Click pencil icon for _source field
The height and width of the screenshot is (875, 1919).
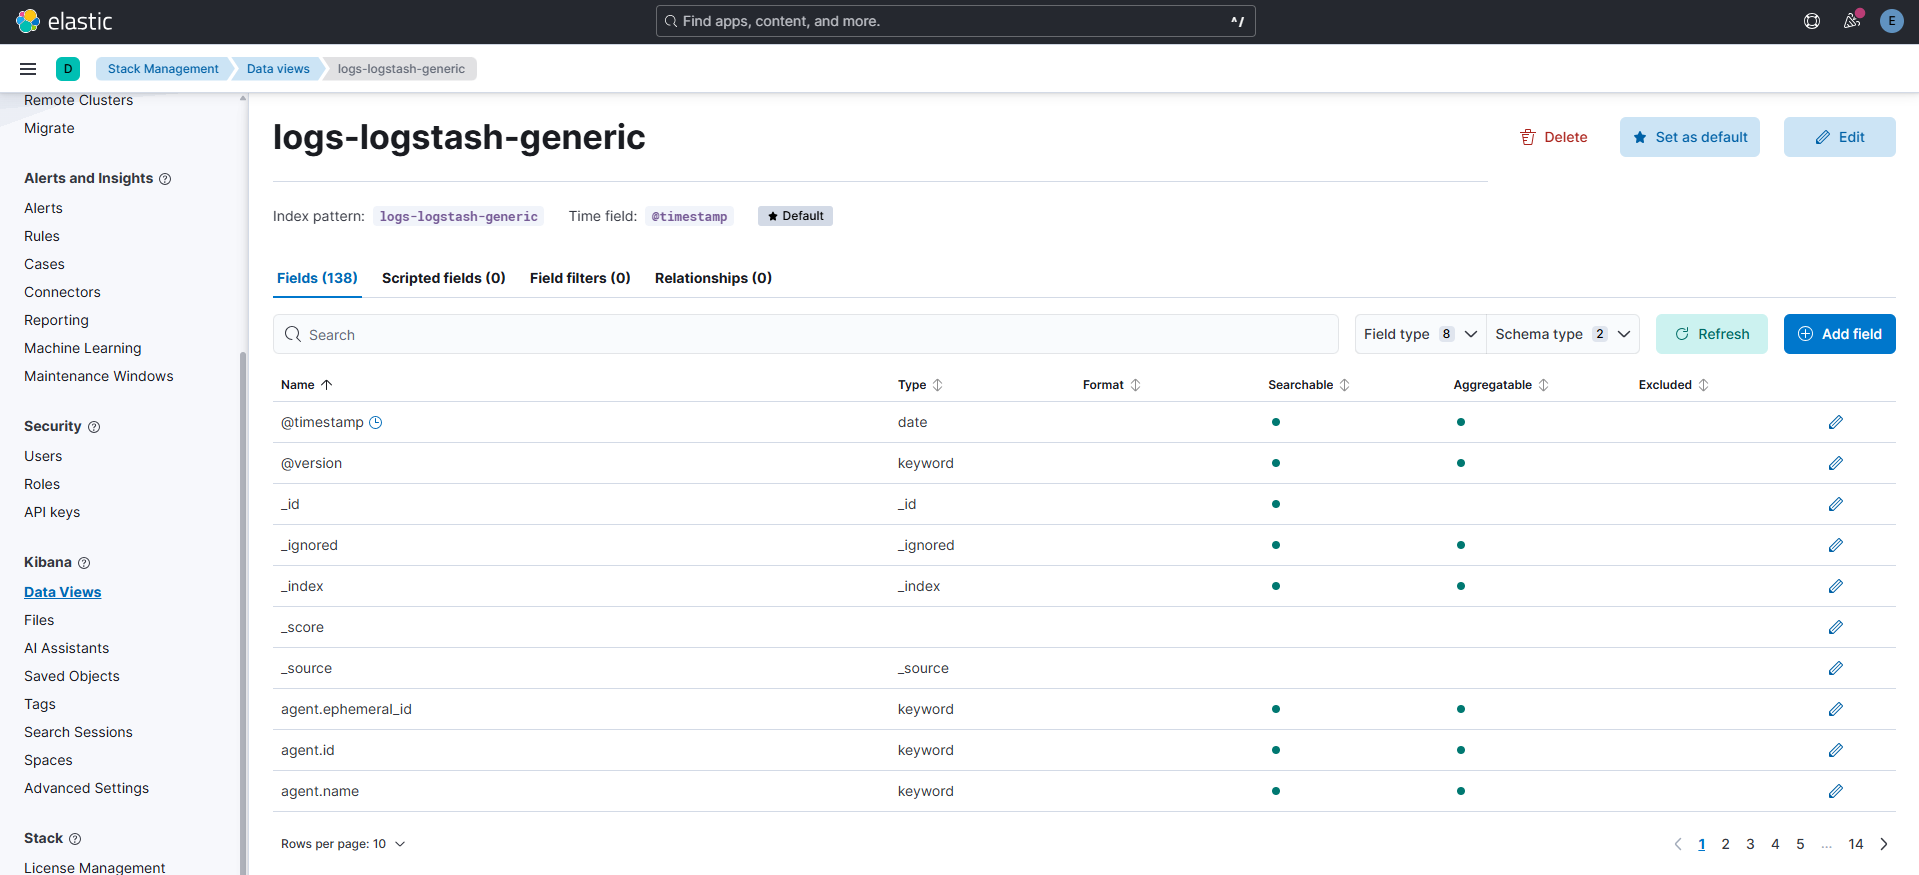click(1835, 668)
